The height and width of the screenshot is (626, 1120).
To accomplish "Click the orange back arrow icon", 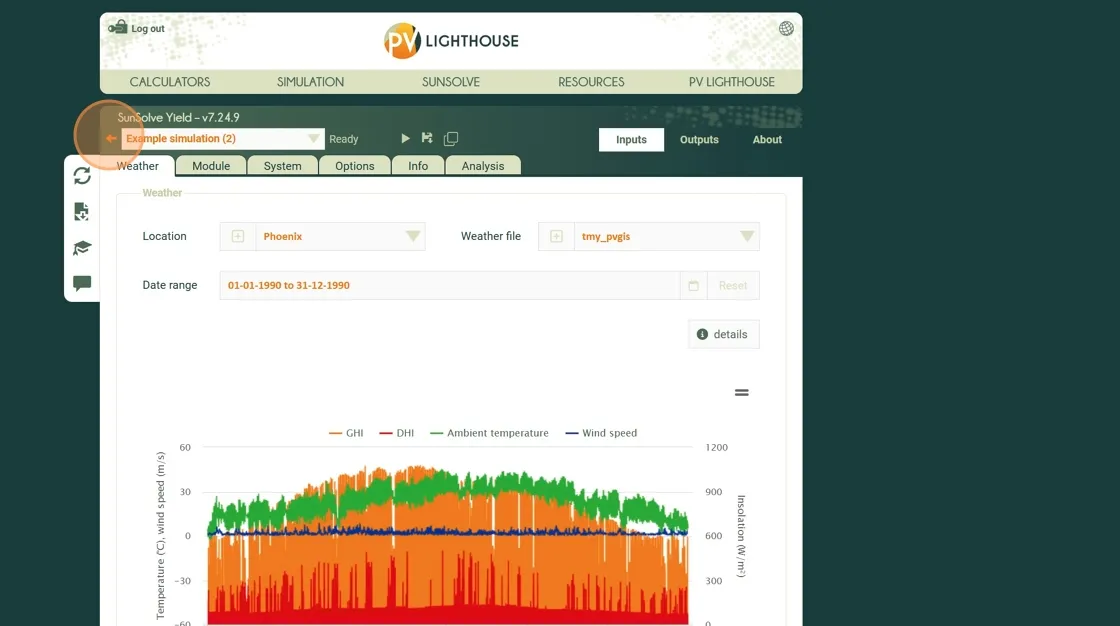I will point(111,139).
